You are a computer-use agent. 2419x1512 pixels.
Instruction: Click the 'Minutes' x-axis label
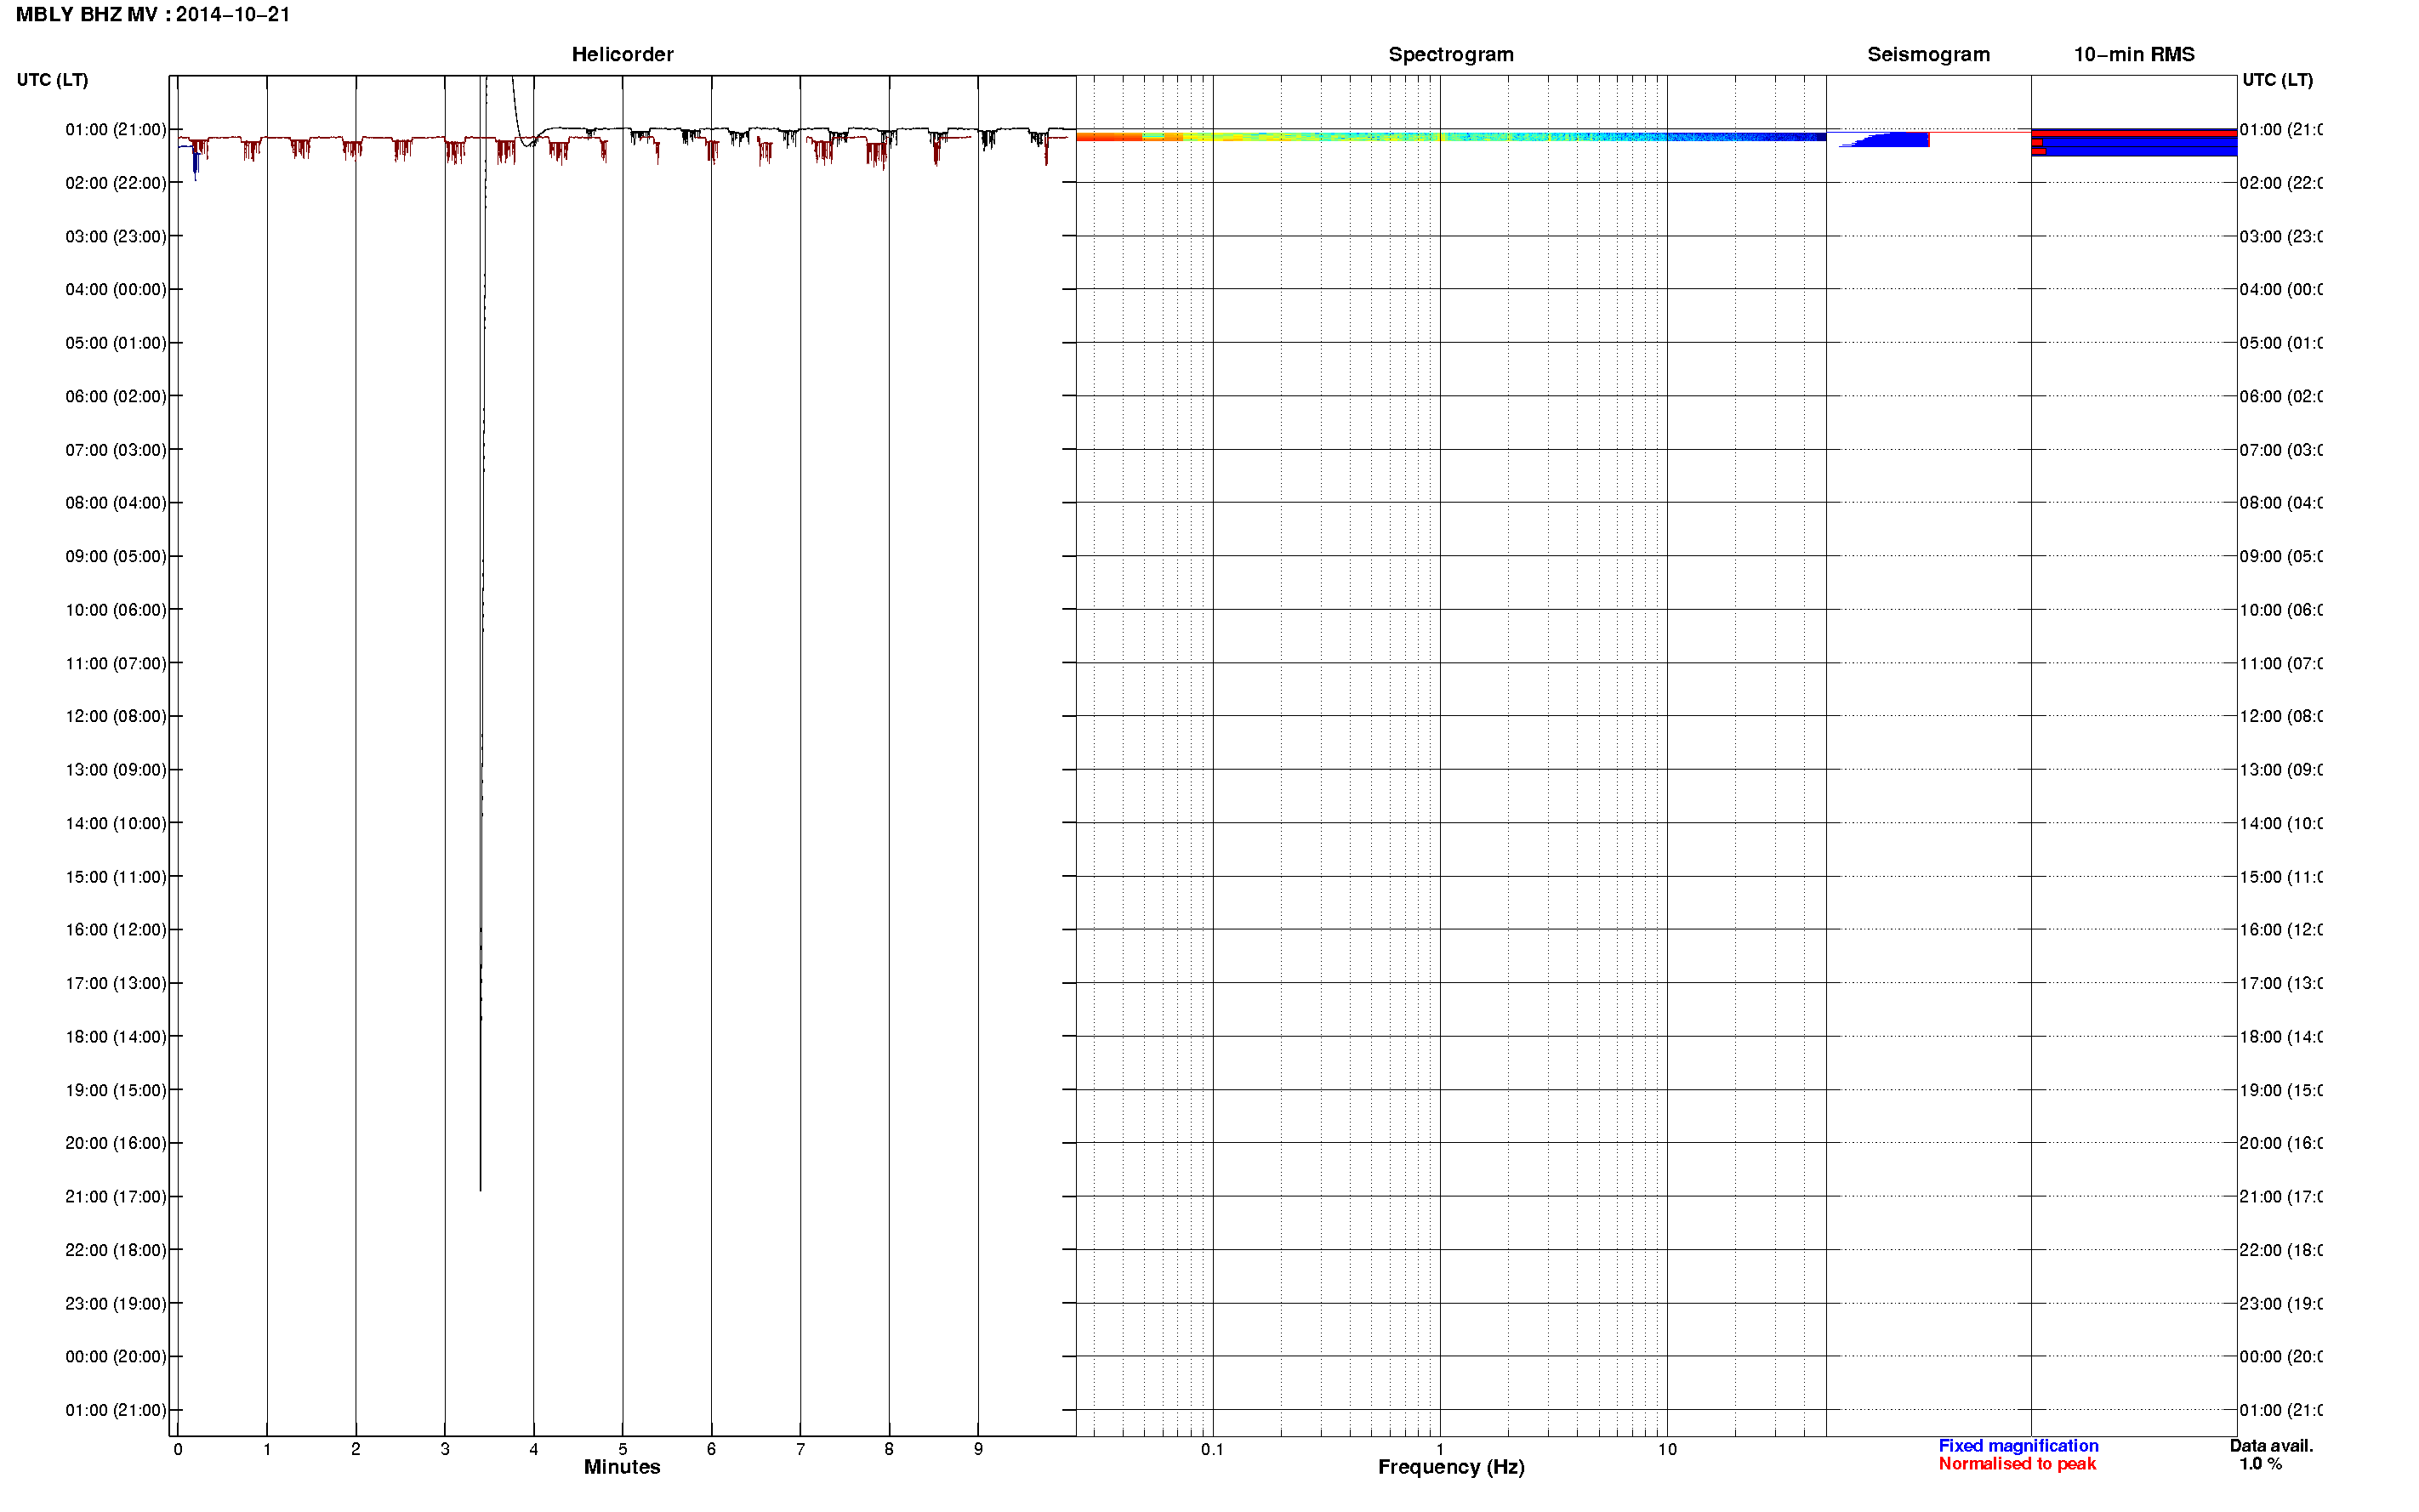point(622,1467)
